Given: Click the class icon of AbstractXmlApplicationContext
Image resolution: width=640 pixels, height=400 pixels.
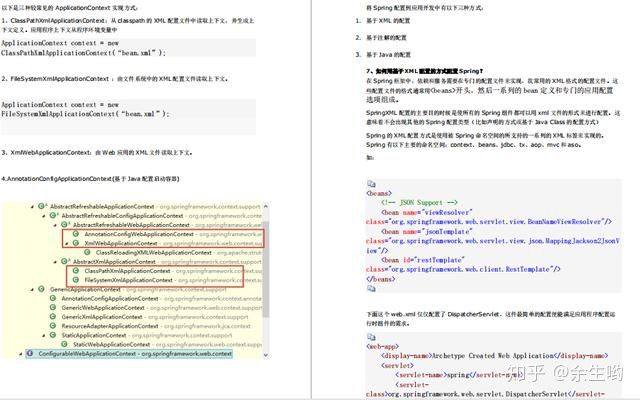Looking at the screenshot, I should [x=64, y=261].
